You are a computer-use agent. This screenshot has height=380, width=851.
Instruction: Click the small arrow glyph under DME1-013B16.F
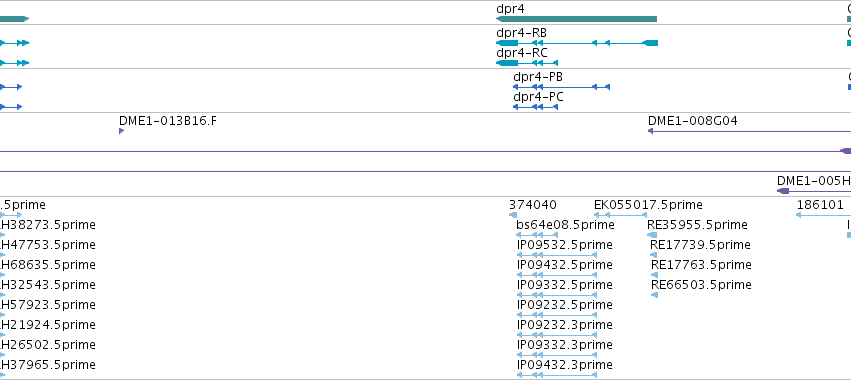pos(122,131)
